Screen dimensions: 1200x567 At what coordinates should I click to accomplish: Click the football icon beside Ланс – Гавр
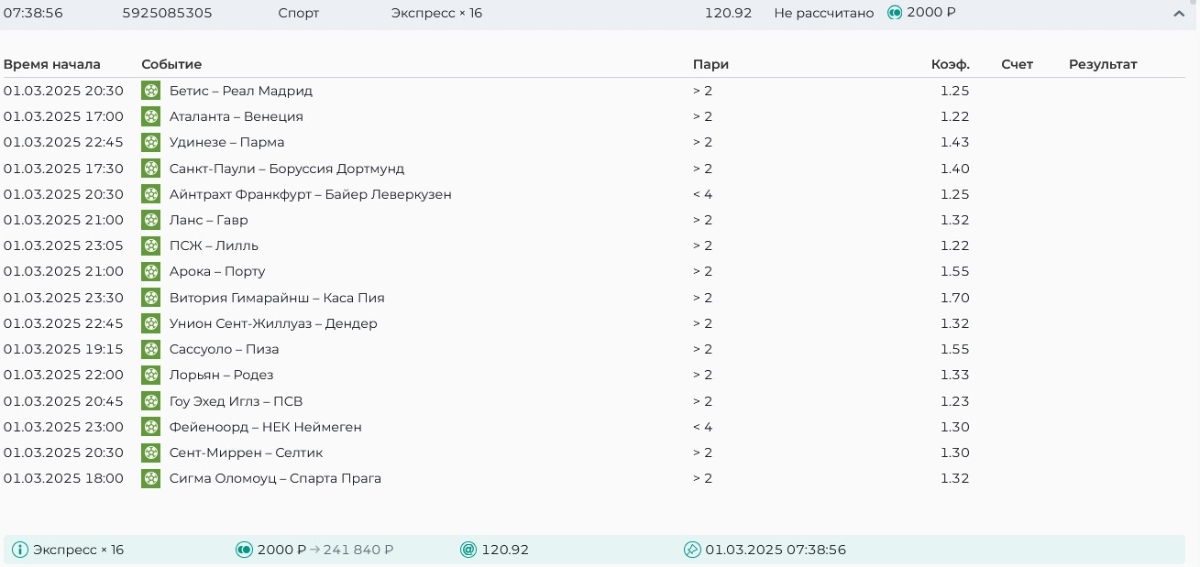[x=151, y=220]
